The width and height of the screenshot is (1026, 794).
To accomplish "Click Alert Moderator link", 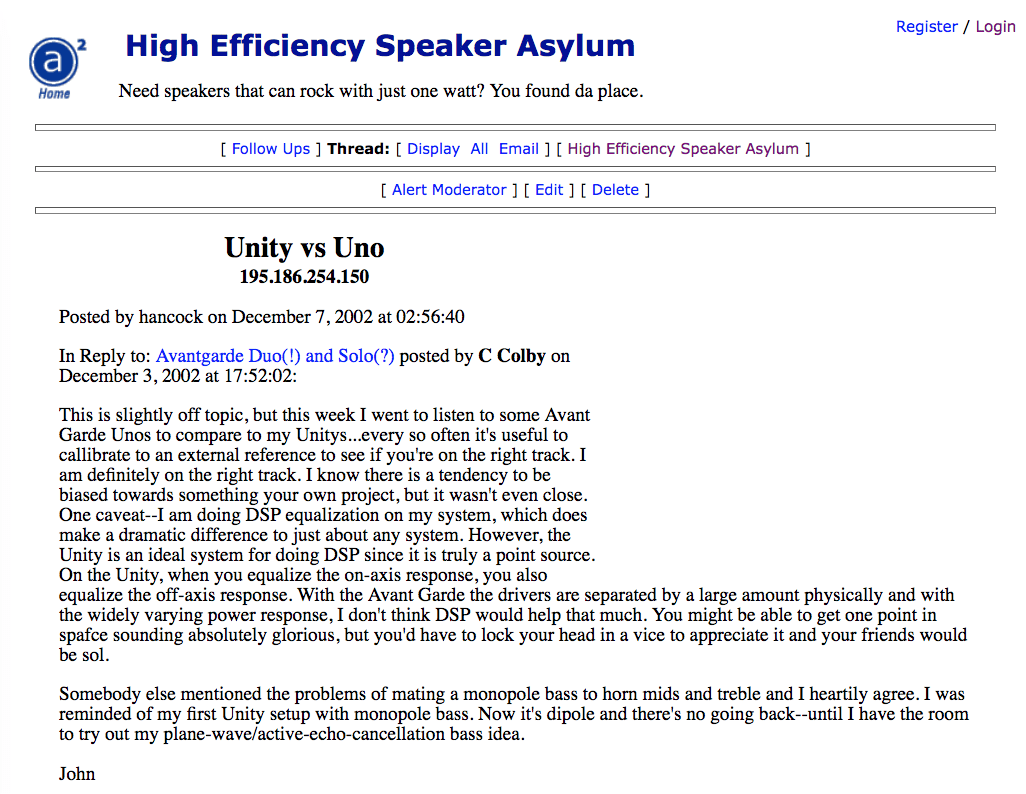I will (449, 190).
